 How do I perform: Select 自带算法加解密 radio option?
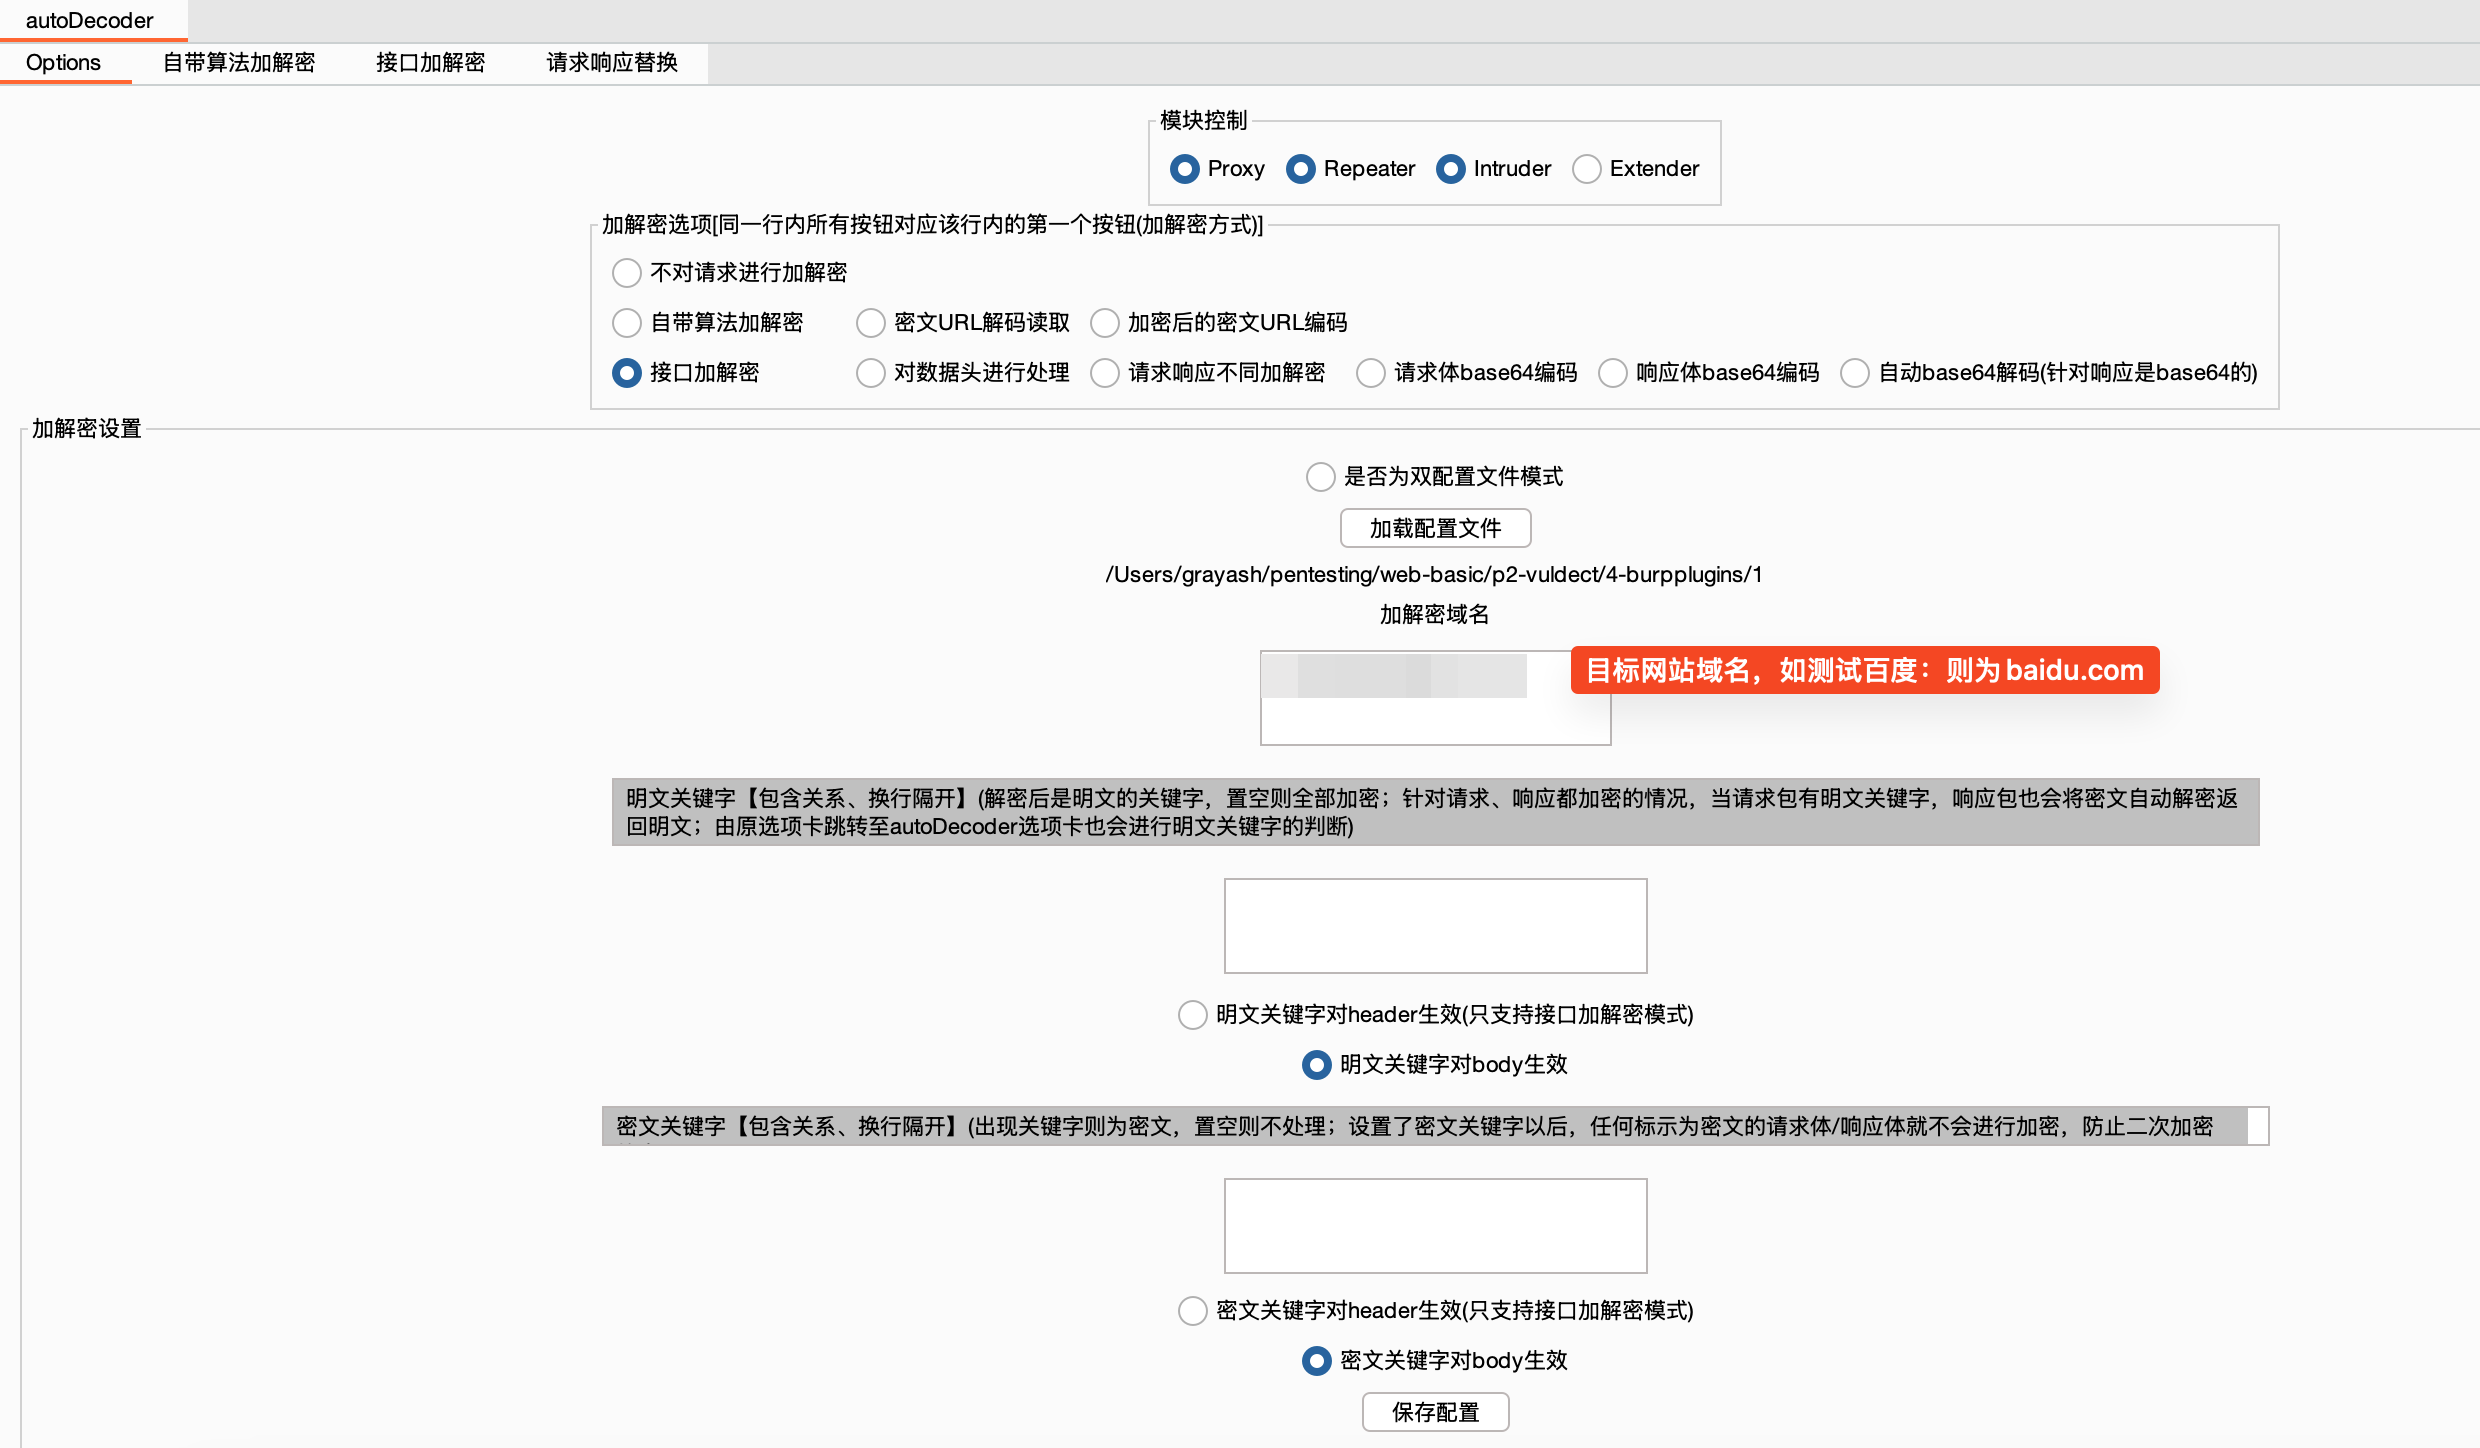[x=627, y=323]
